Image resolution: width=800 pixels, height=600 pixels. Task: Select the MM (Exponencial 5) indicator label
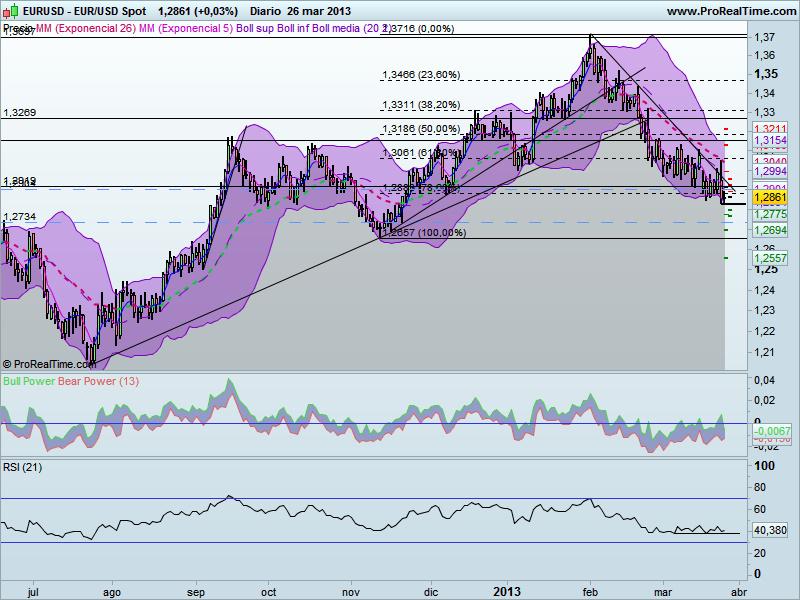pyautogui.click(x=186, y=29)
